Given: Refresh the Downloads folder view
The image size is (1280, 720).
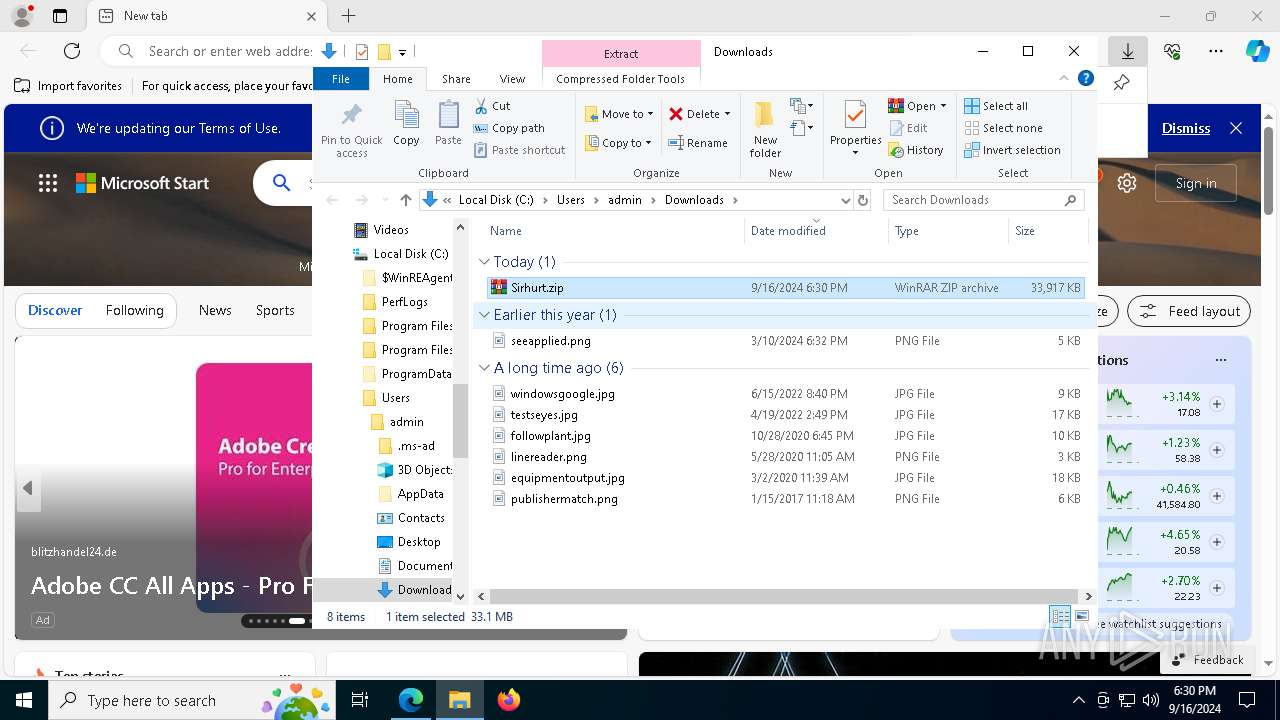Looking at the screenshot, I should (x=863, y=200).
